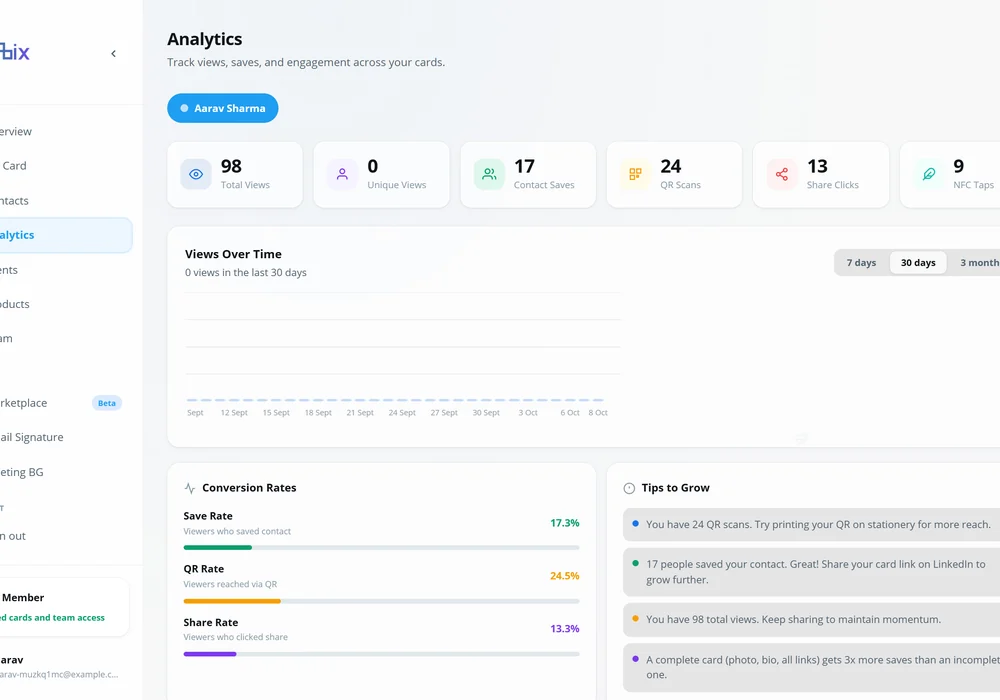Click the tip about sharing on LinkedIn
The image size is (1000, 700).
pos(811,572)
